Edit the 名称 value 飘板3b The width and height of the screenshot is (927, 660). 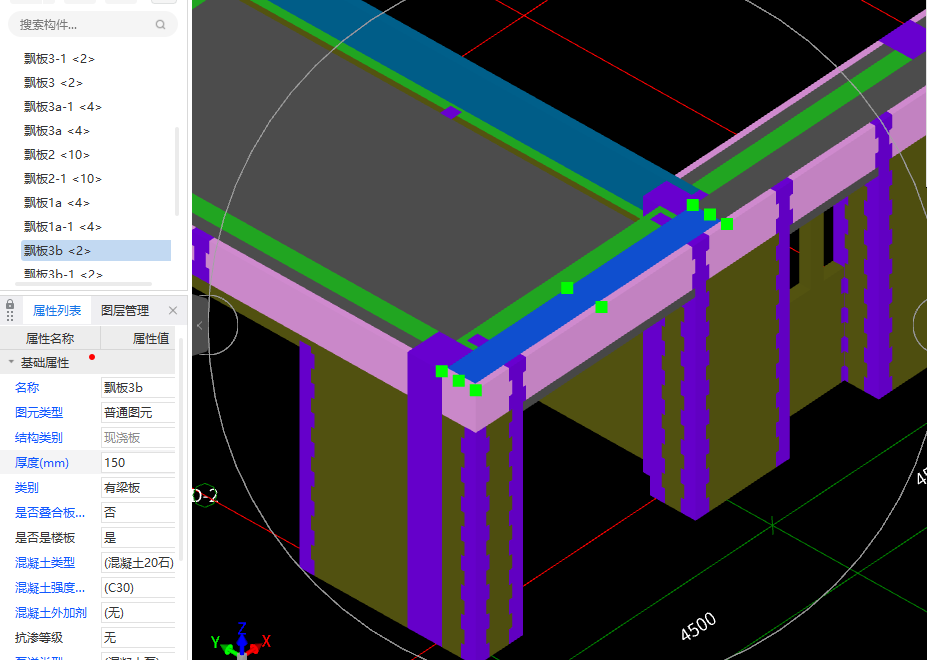tap(138, 387)
